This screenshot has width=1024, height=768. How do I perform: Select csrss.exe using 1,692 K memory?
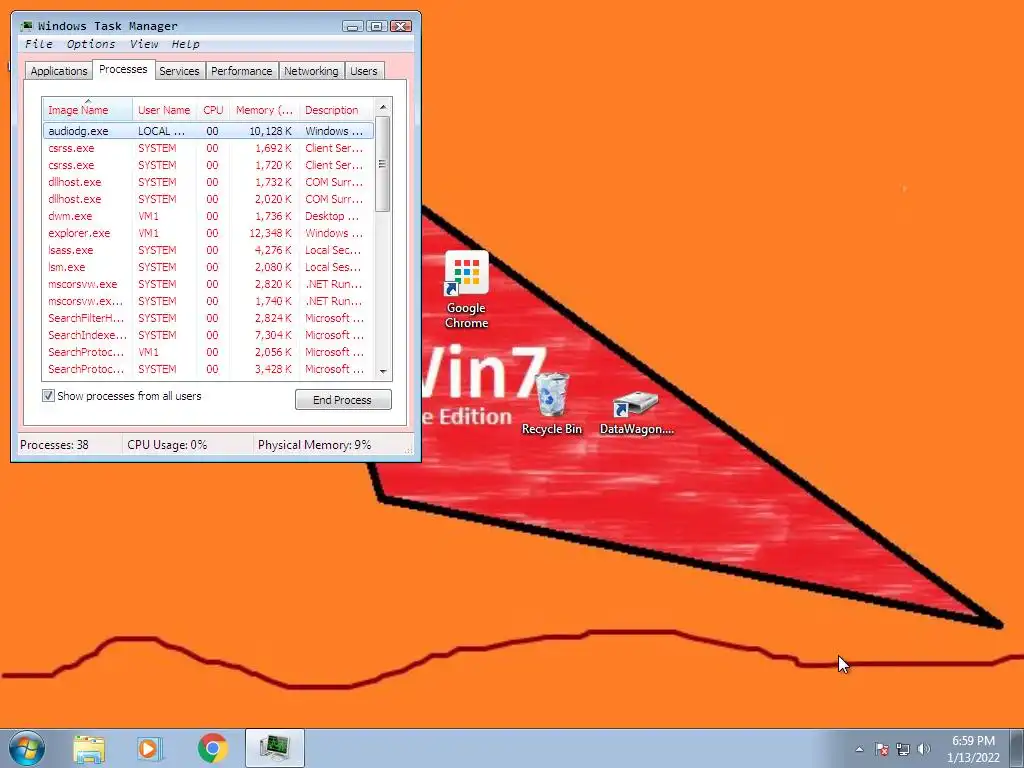coord(208,148)
